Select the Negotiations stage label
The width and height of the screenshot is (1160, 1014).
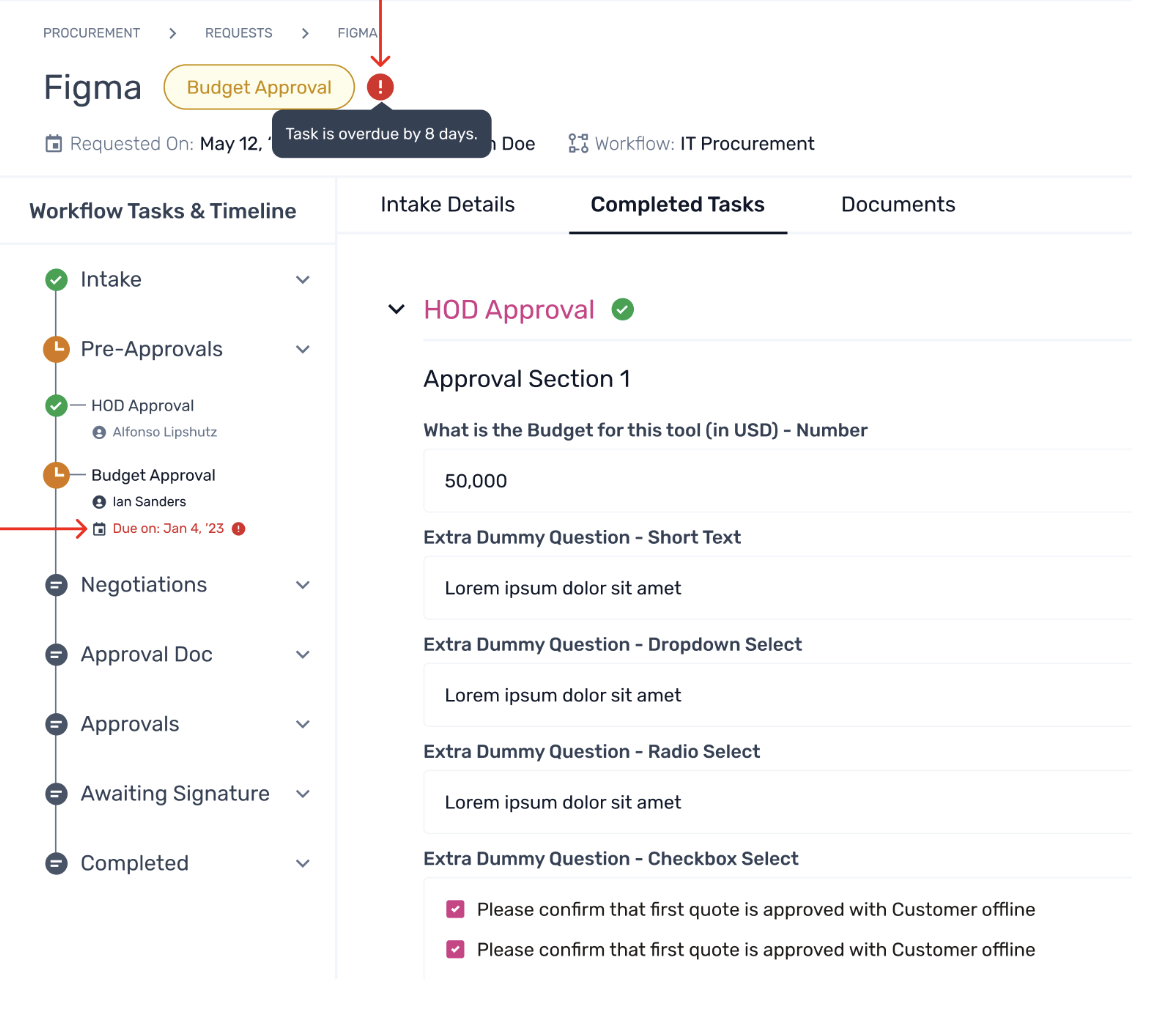point(144,585)
